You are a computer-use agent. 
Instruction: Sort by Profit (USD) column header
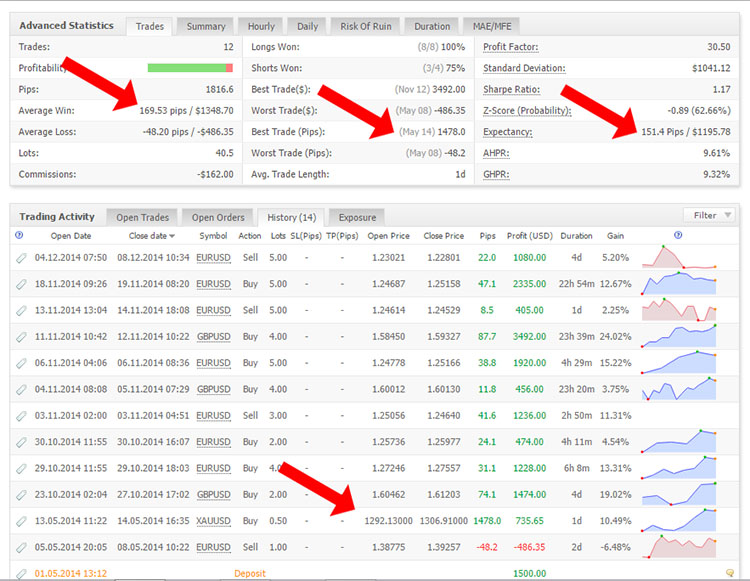coord(529,236)
